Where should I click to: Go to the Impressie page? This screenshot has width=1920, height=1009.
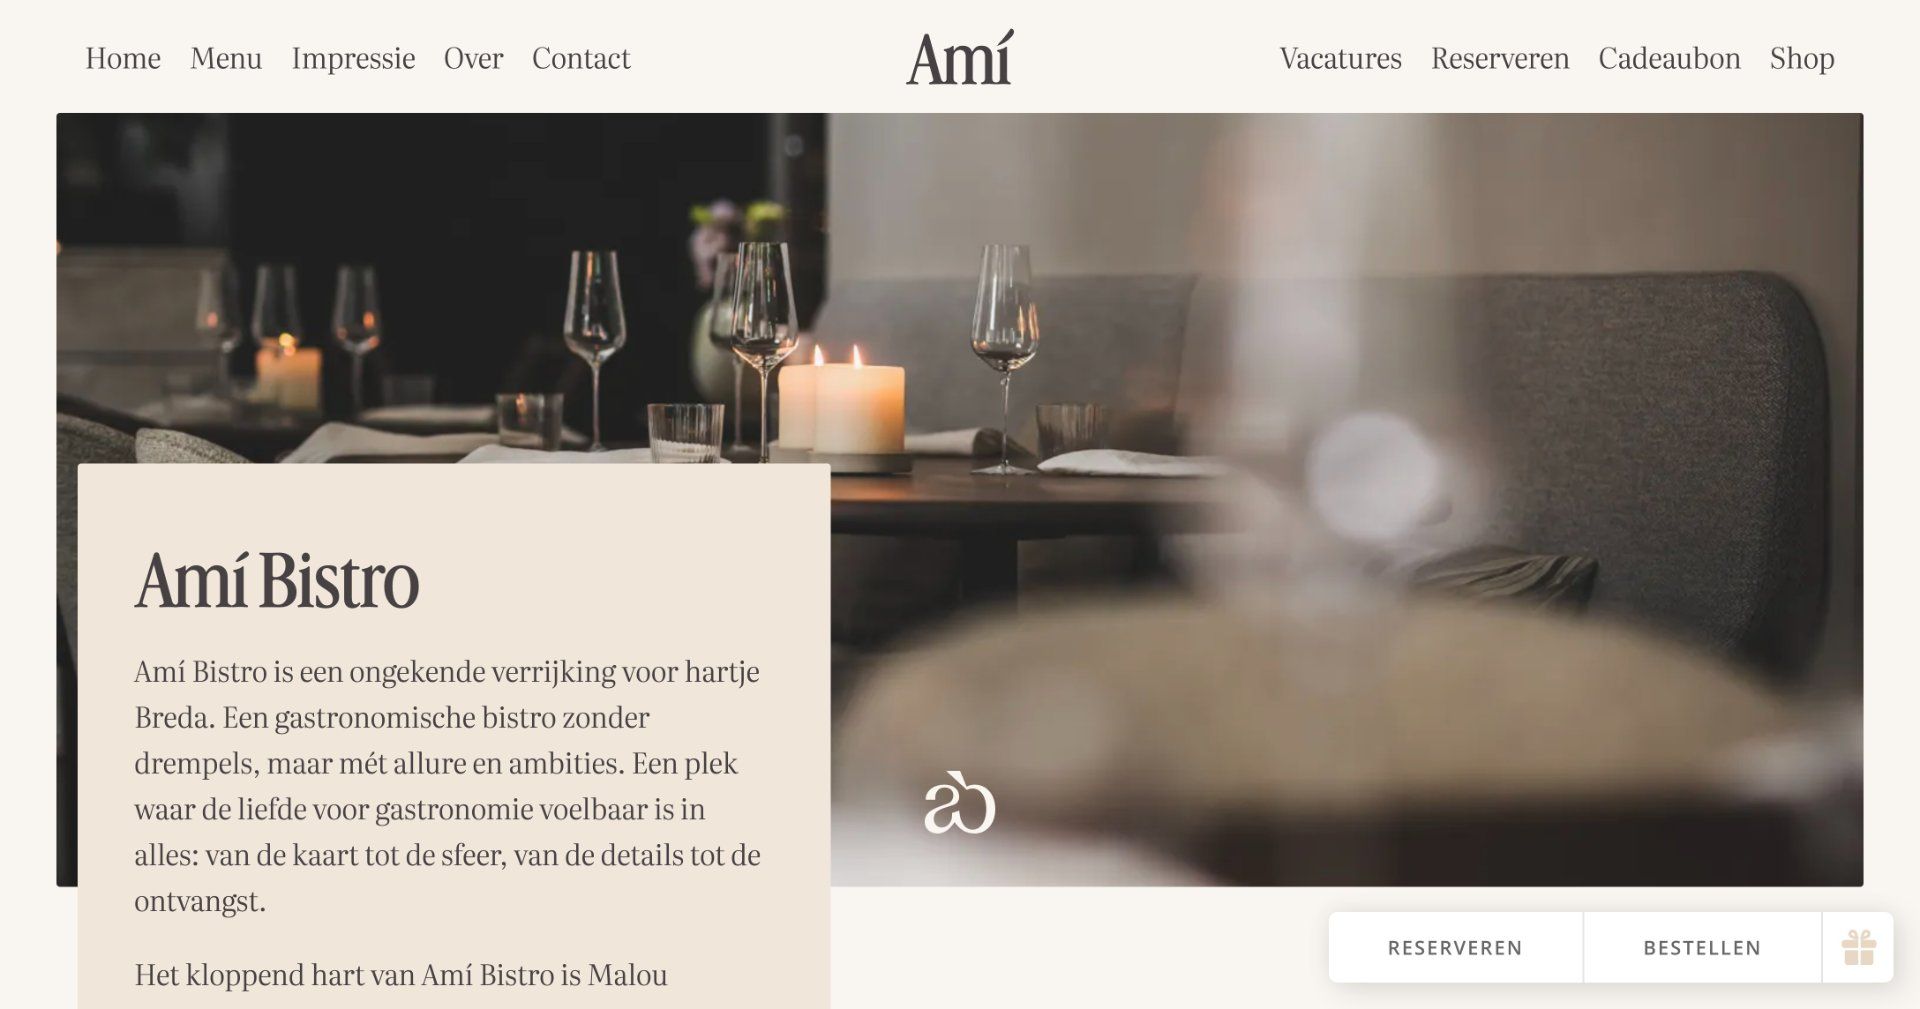click(353, 58)
